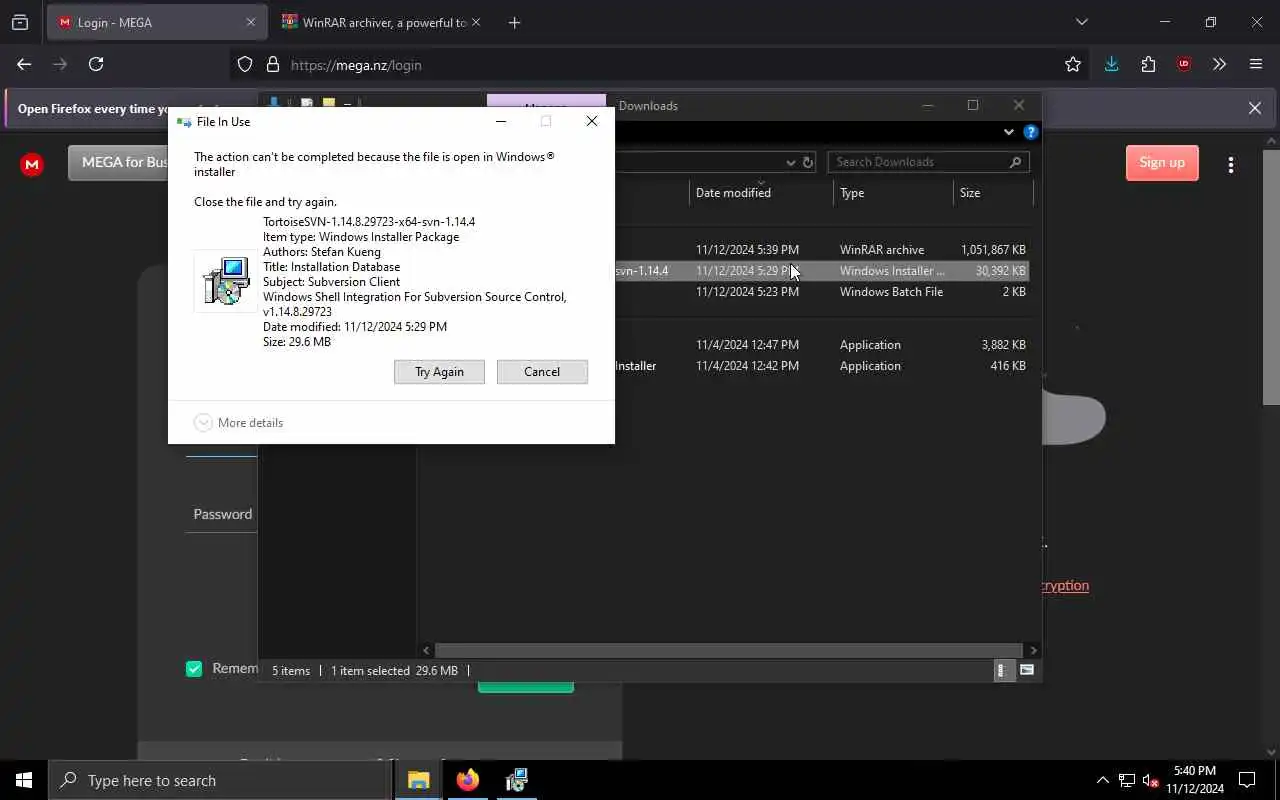This screenshot has width=1280, height=800.
Task: Refresh the Explorer address bar
Action: (808, 162)
